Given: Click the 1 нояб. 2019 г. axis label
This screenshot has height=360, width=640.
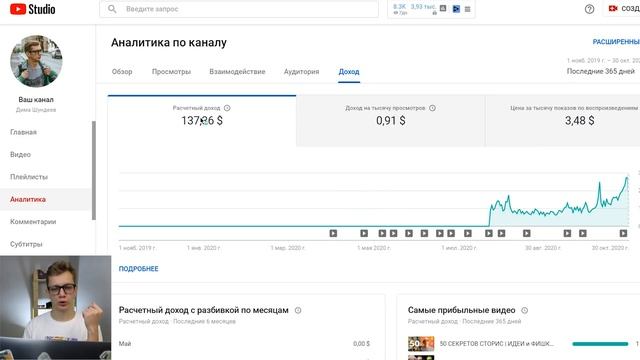Looking at the screenshot, I should pos(137,248).
